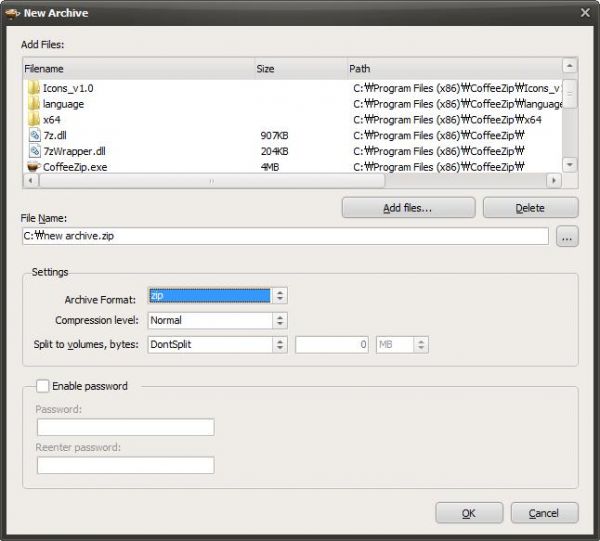The image size is (600, 541).
Task: Click the x64 folder icon
Action: coord(34,119)
